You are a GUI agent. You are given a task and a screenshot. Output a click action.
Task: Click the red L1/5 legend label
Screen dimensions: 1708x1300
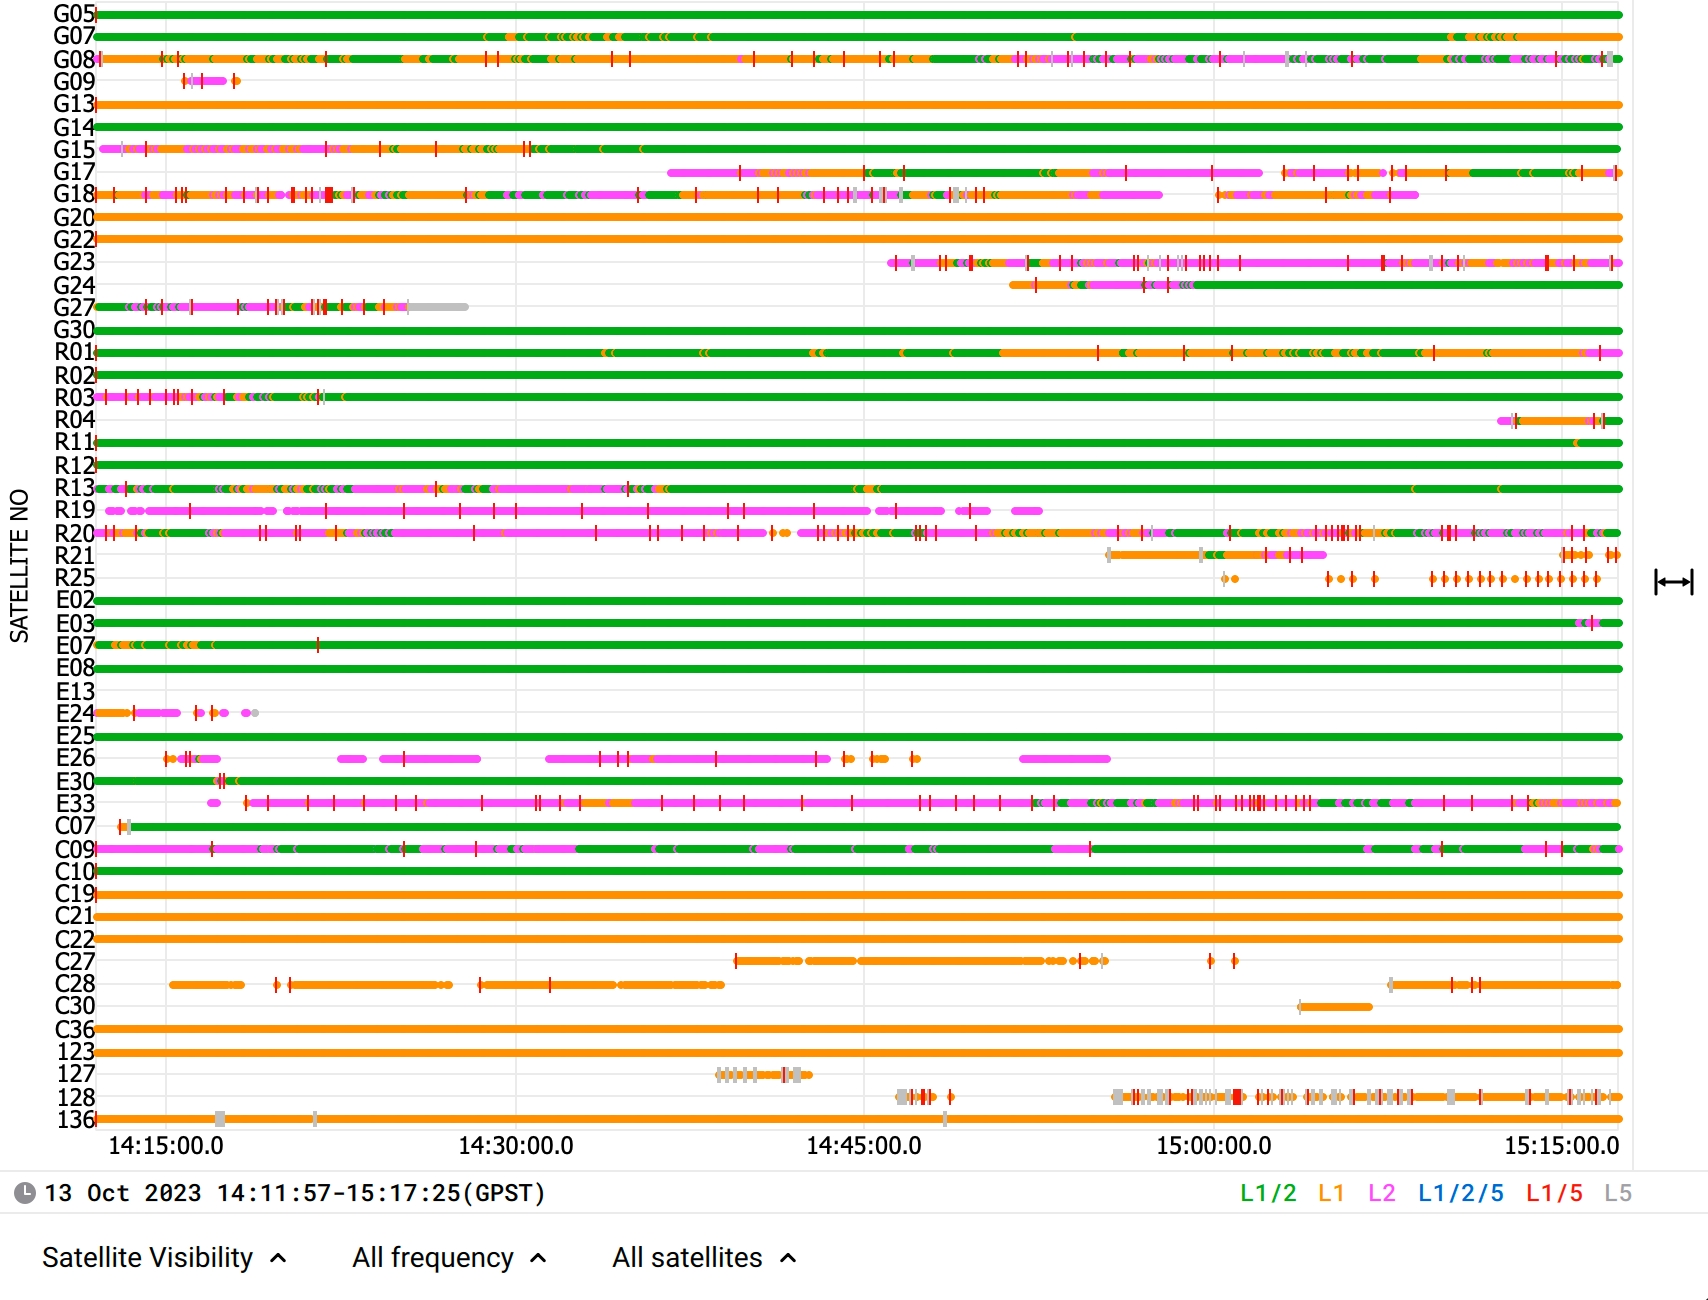[x=1554, y=1193]
